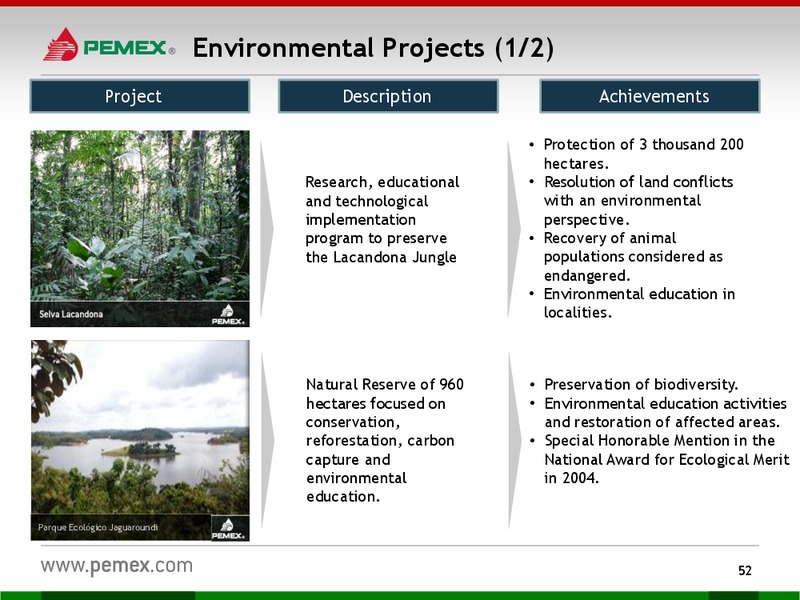Image resolution: width=800 pixels, height=600 pixels.
Task: Click bullet 'Special Honorable Mention in the National Award'
Action: 660,459
